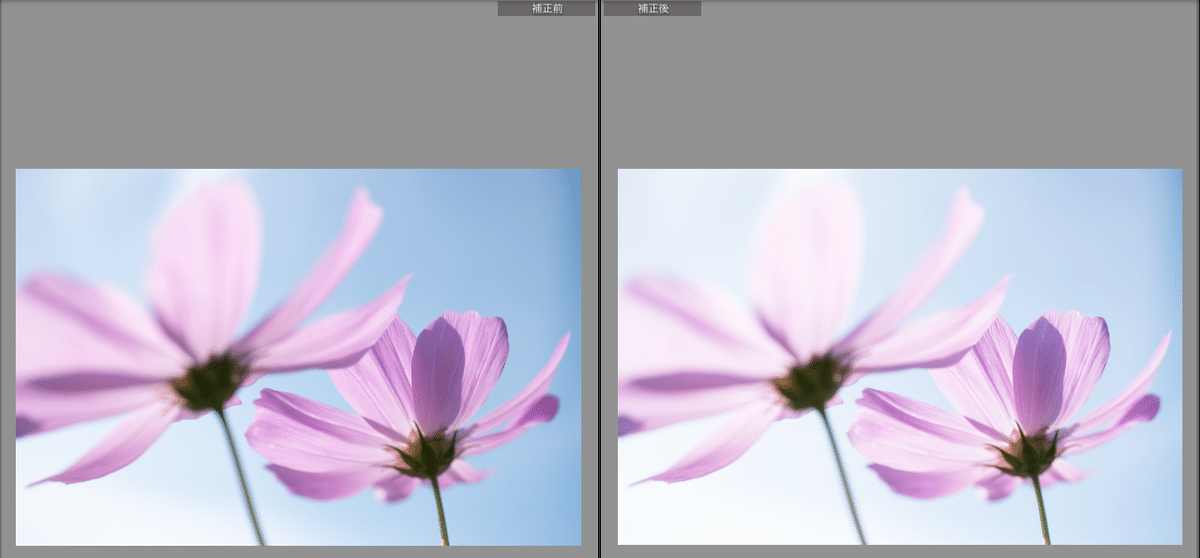Viewport: 1200px width, 558px height.
Task: Click the 補正後 (After) label
Action: 652,8
